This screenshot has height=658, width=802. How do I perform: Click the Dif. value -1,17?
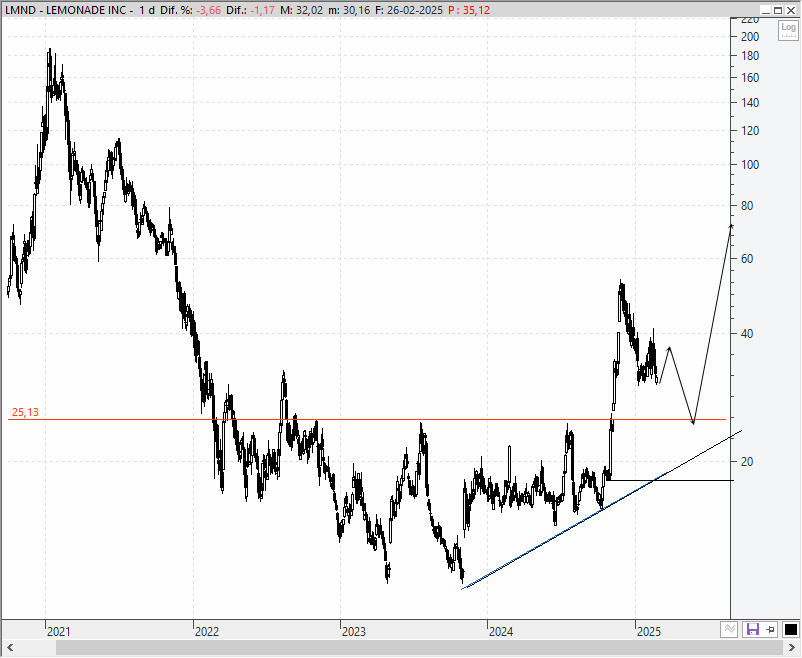coord(262,10)
